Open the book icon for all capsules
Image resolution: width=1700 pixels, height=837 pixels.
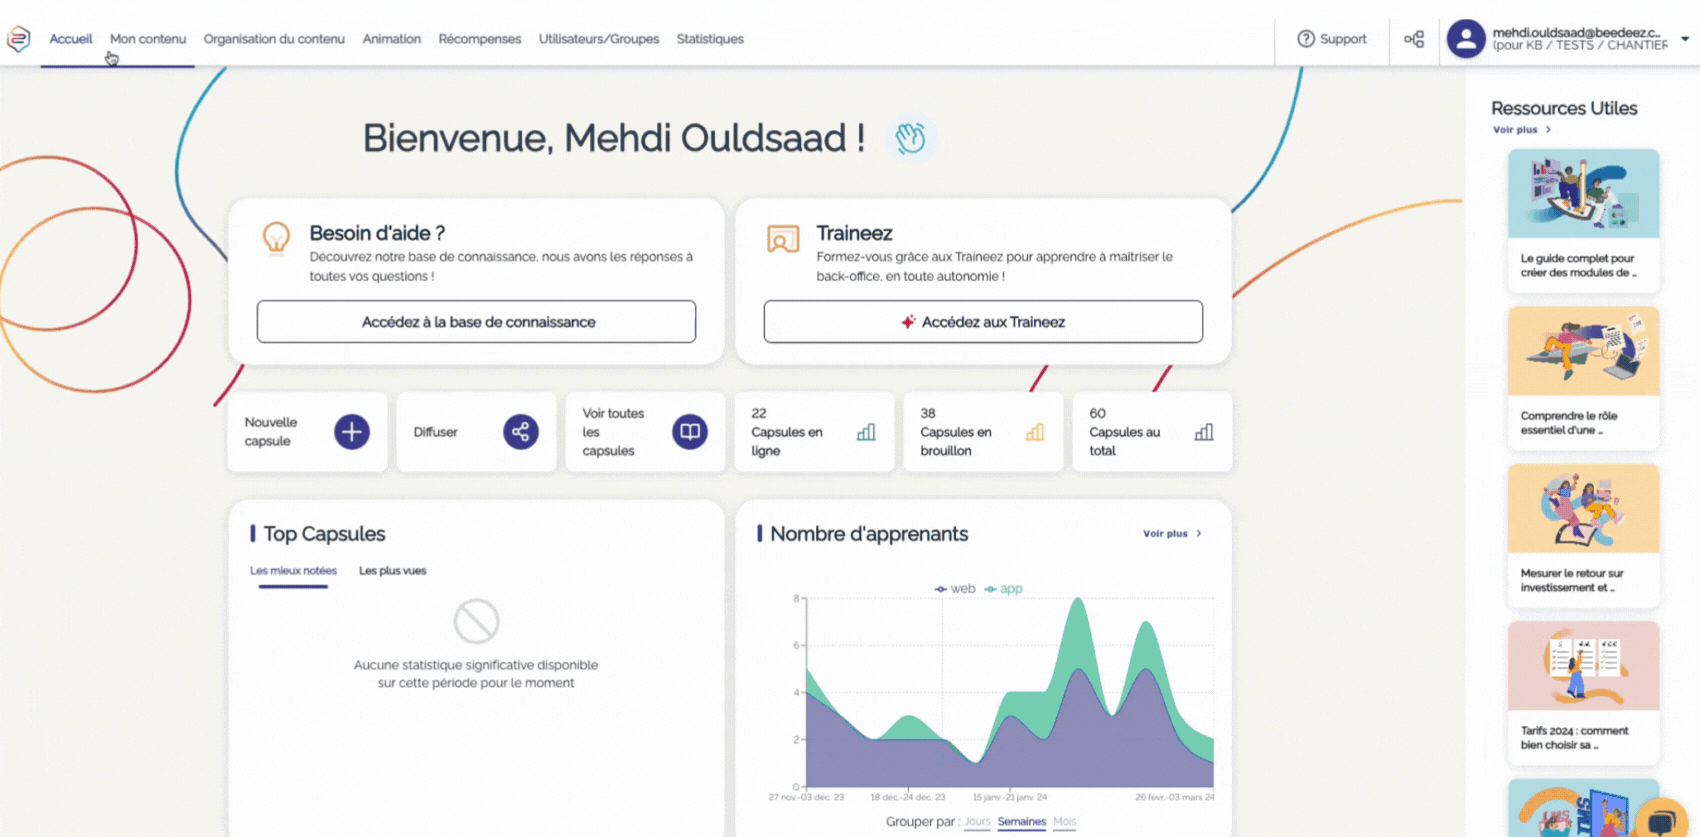pos(689,432)
